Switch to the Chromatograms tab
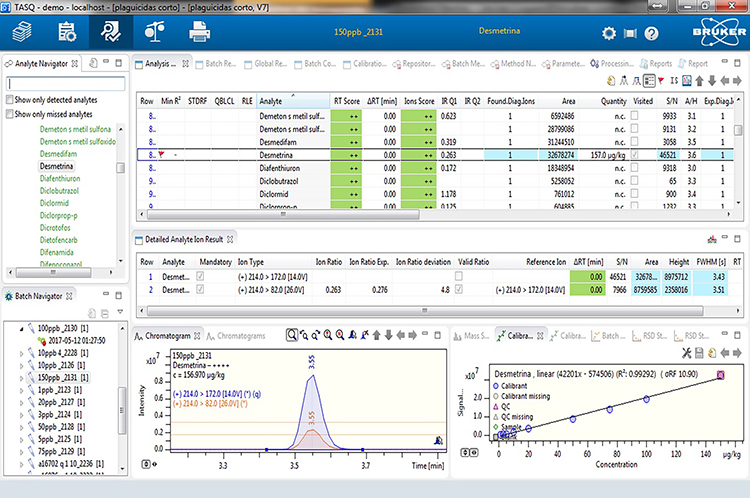750x498 pixels. [240, 335]
